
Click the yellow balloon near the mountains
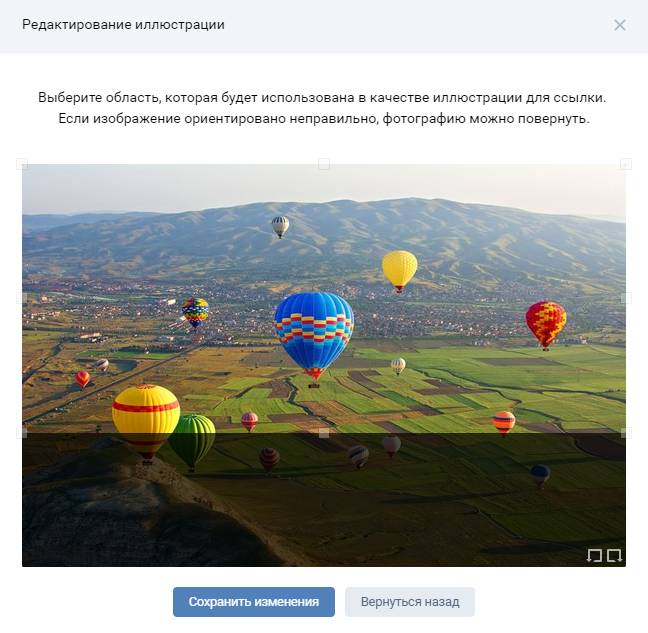(x=400, y=269)
